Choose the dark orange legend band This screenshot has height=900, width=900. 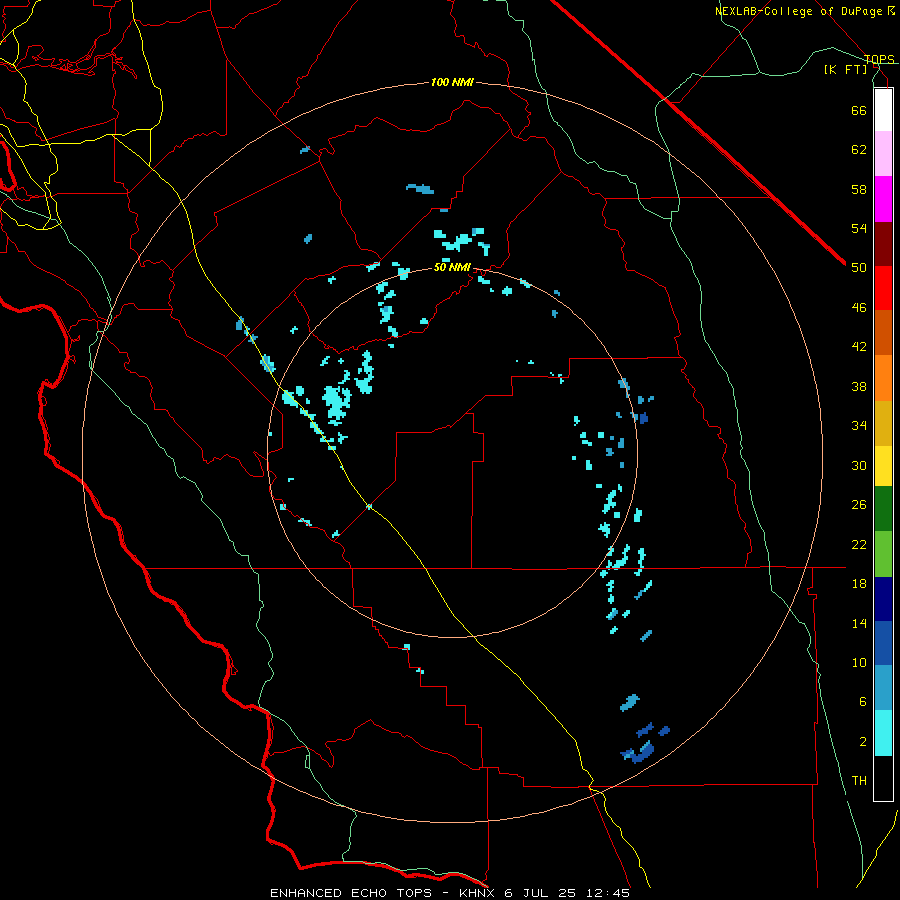coord(883,333)
